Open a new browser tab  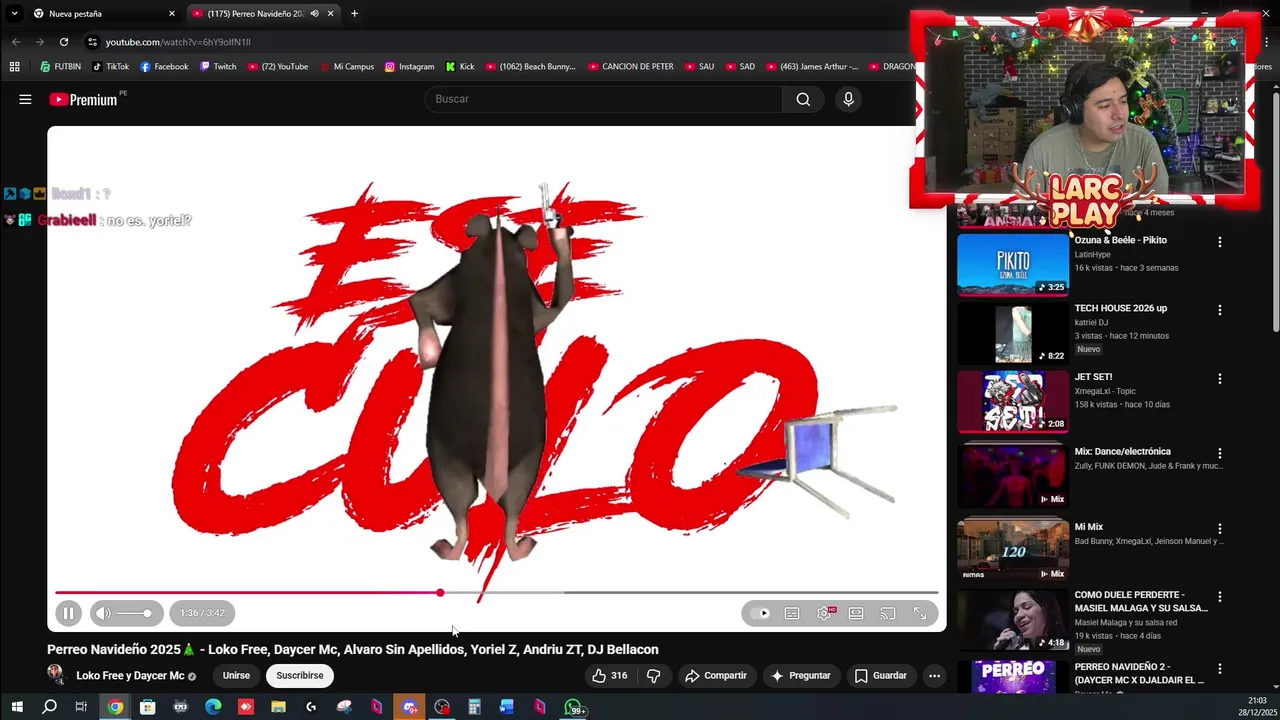pos(354,14)
